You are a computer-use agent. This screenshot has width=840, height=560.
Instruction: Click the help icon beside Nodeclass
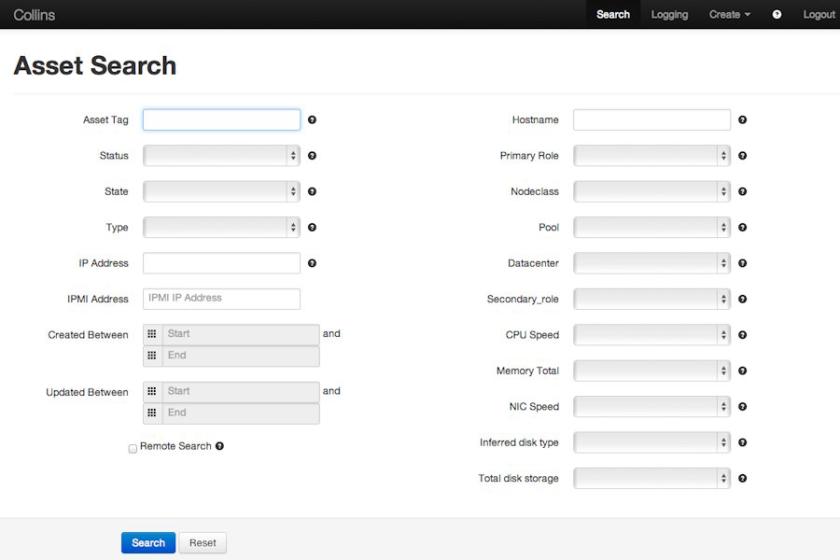742,191
